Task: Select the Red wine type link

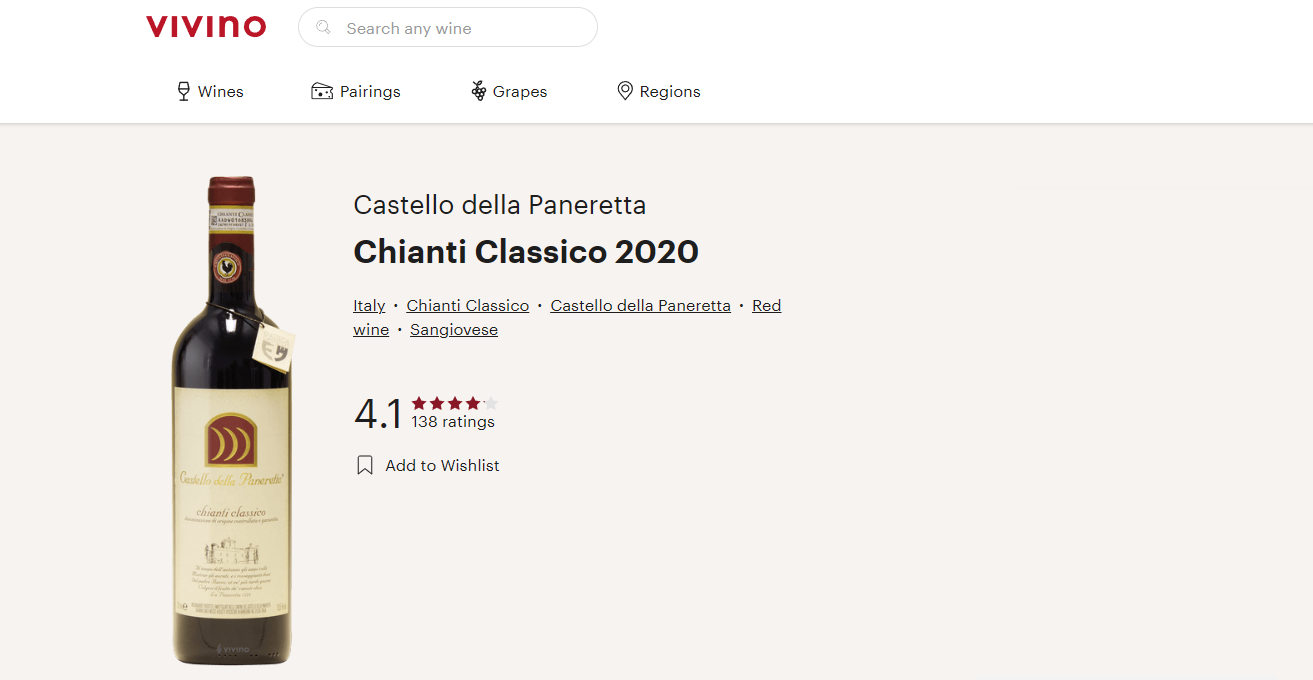Action: [x=766, y=306]
